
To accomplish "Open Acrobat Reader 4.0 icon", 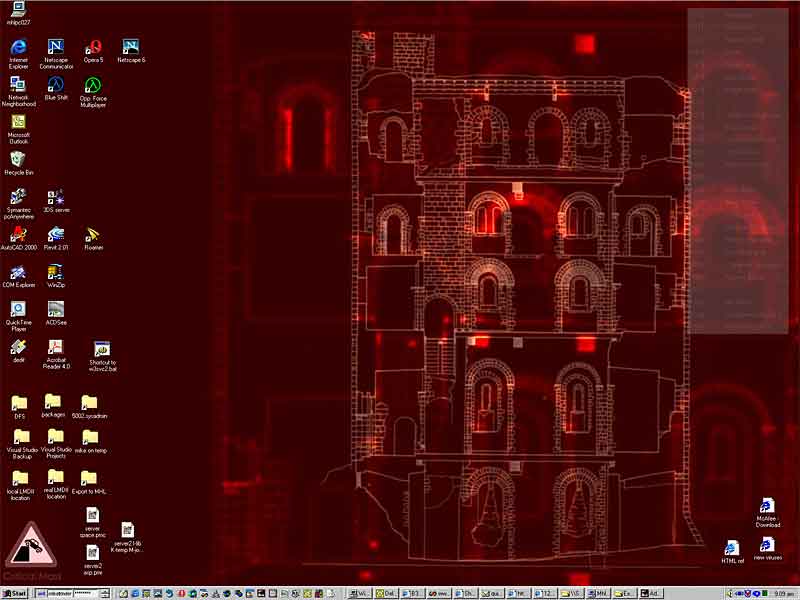I will coord(56,347).
